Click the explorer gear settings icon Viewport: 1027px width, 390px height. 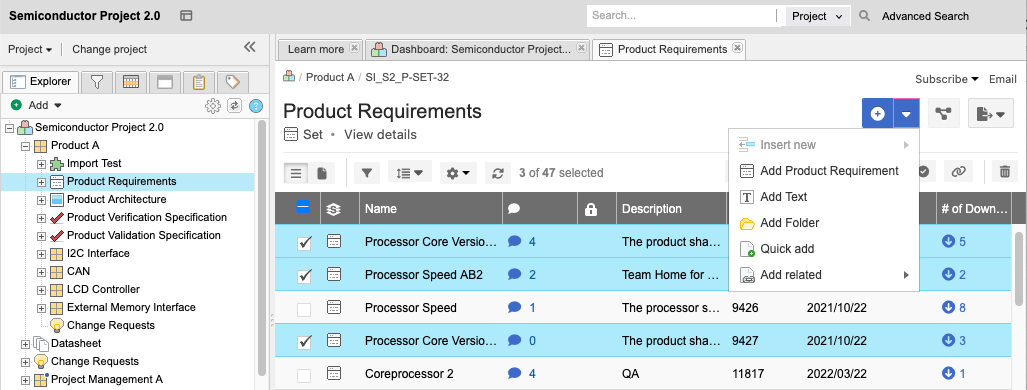[212, 106]
